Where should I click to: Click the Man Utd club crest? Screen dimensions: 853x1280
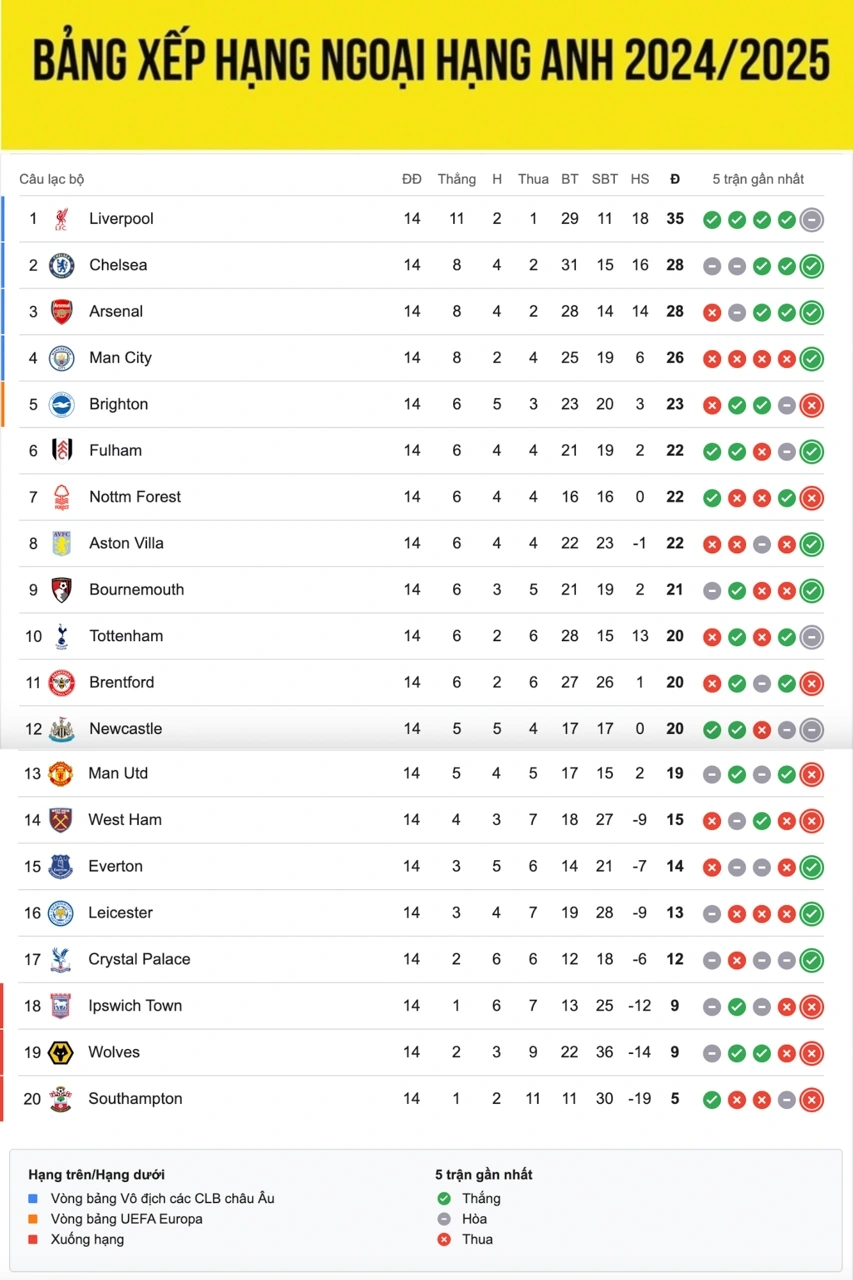(61, 773)
